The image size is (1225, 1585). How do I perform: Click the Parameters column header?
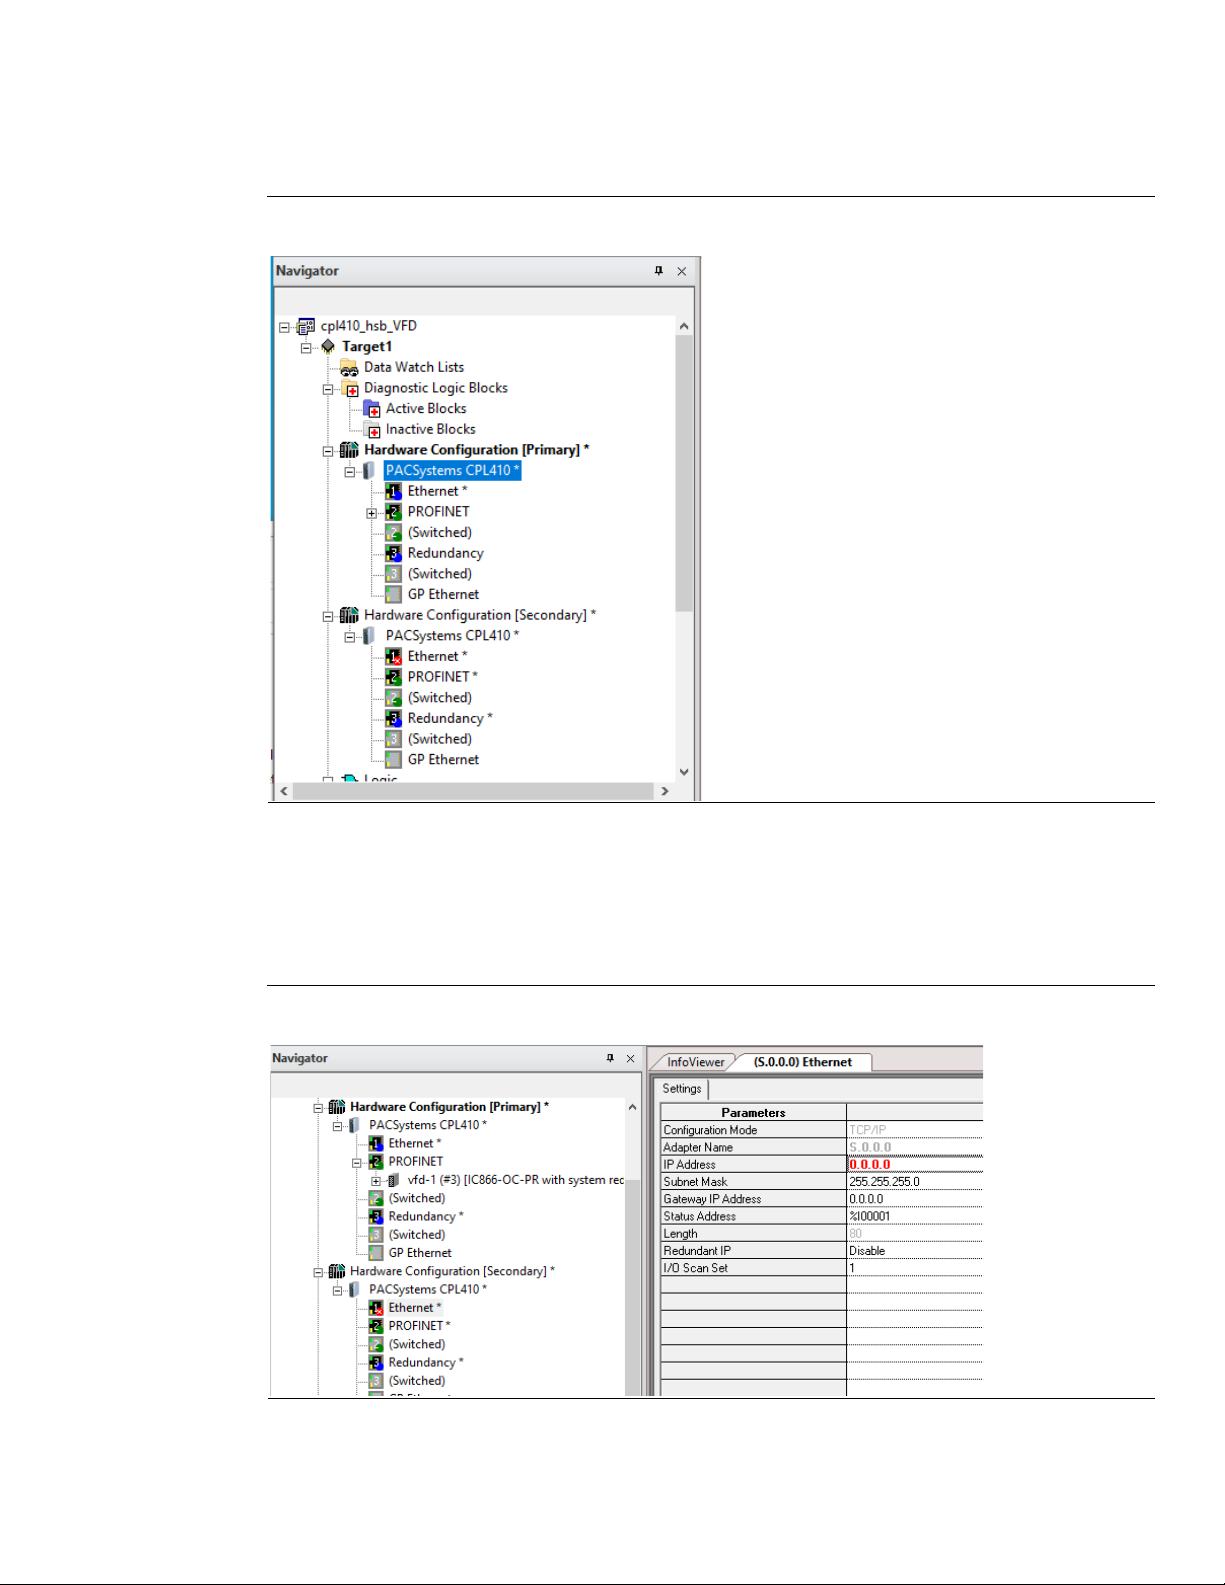point(753,1112)
